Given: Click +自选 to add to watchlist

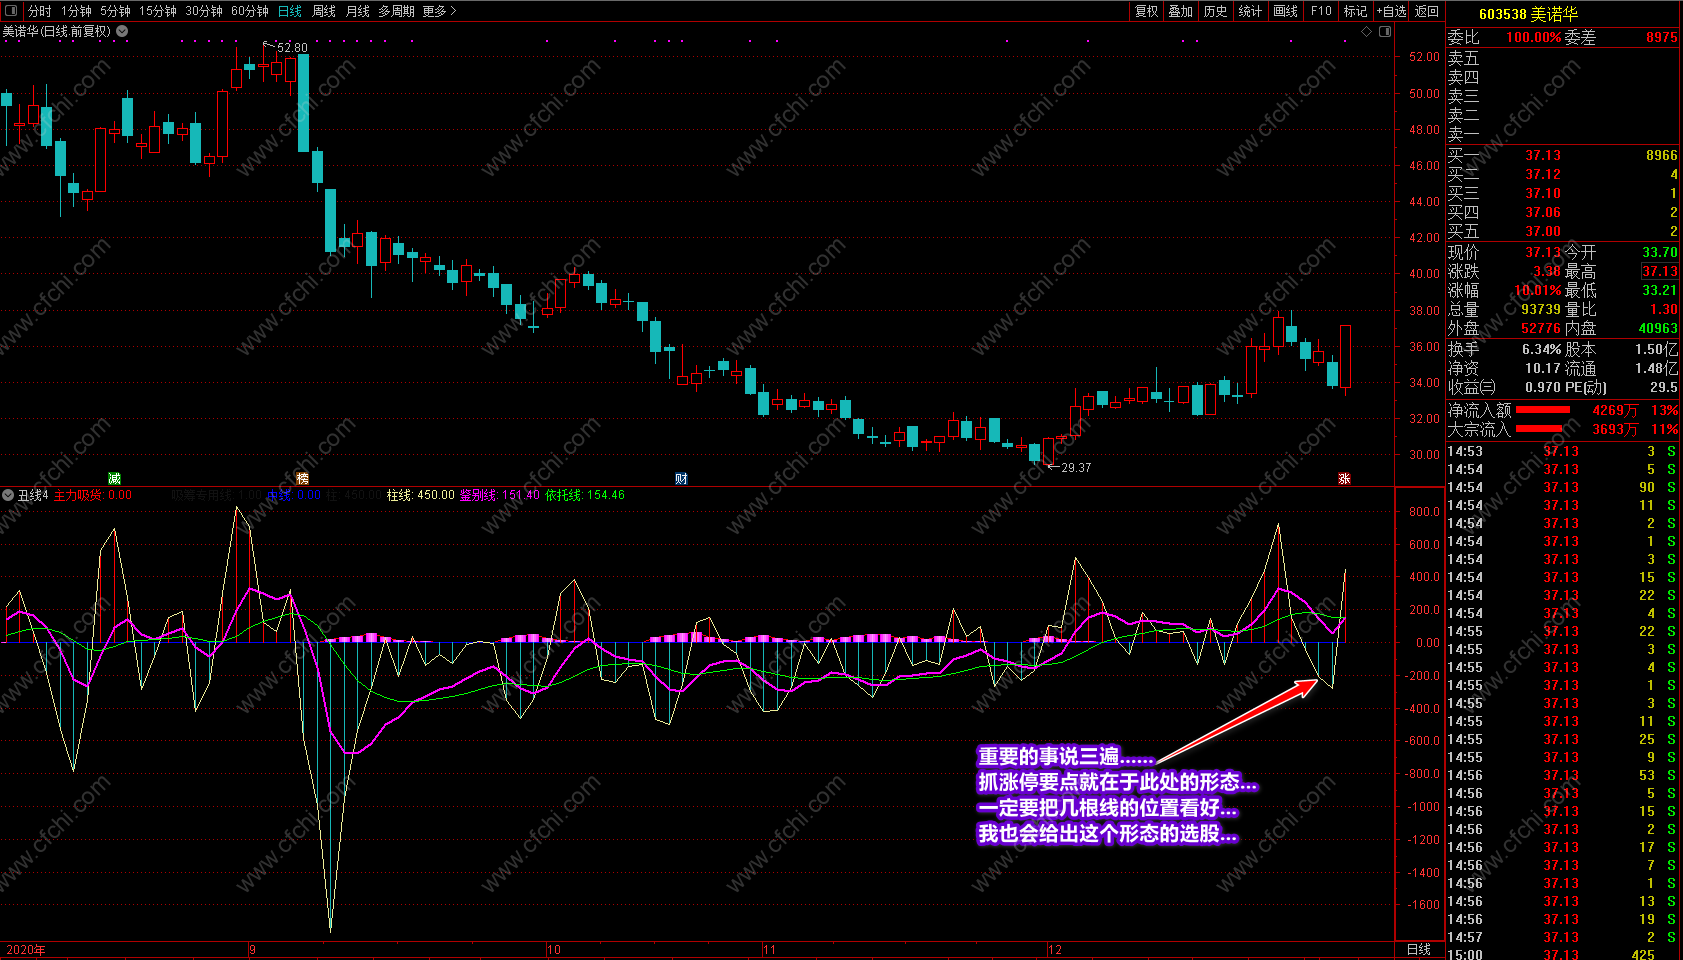Looking at the screenshot, I should tap(1391, 11).
